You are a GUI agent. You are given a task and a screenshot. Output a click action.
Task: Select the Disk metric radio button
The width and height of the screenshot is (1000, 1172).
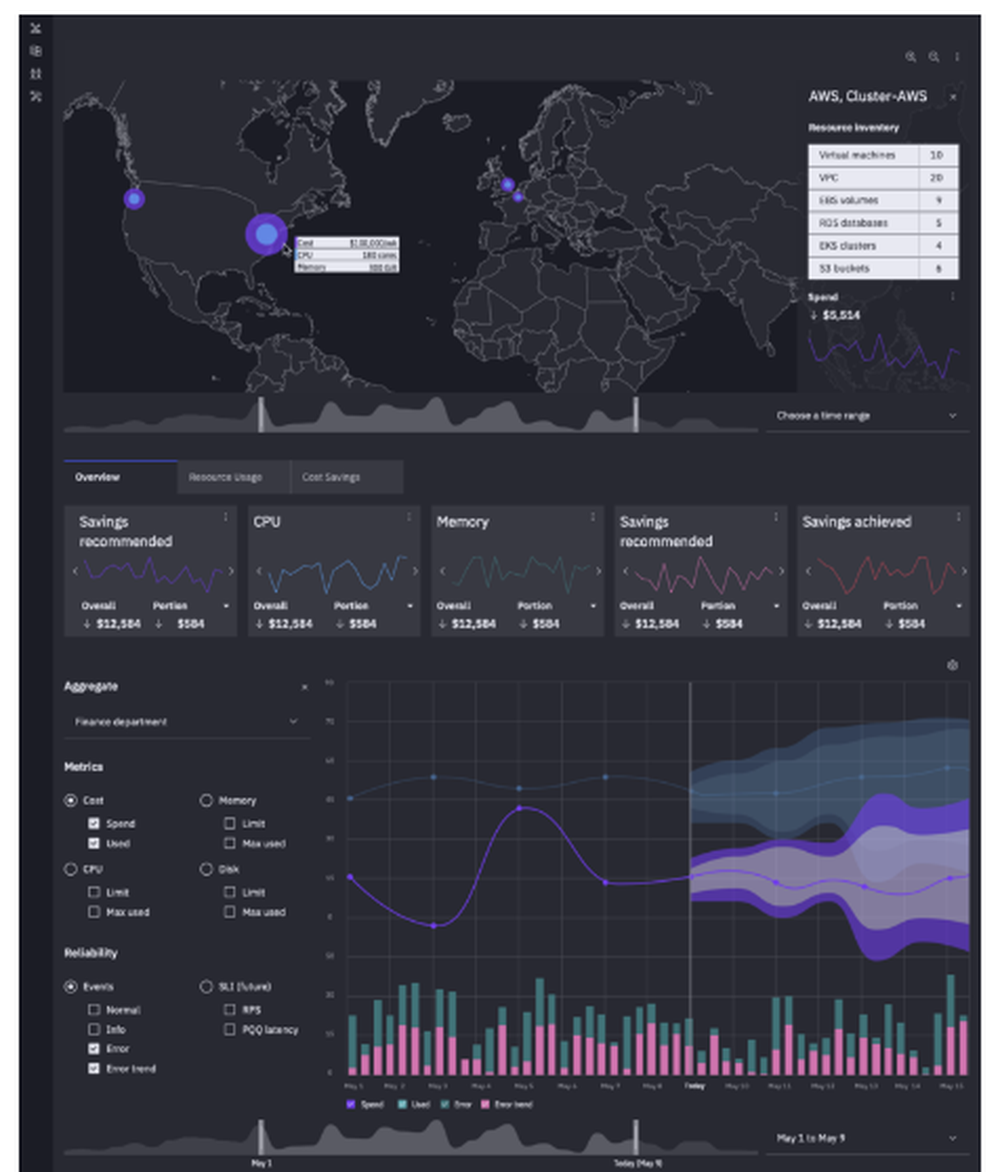click(x=206, y=869)
